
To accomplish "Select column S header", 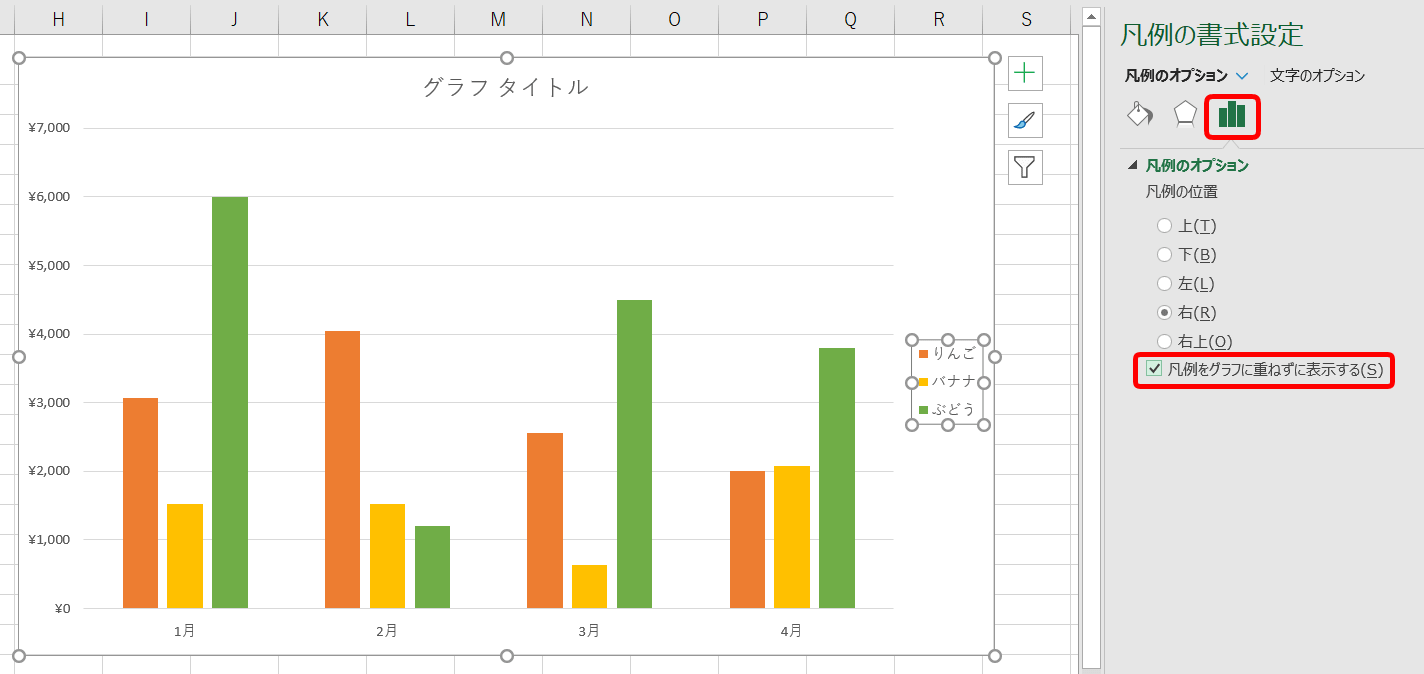I will point(1027,19).
